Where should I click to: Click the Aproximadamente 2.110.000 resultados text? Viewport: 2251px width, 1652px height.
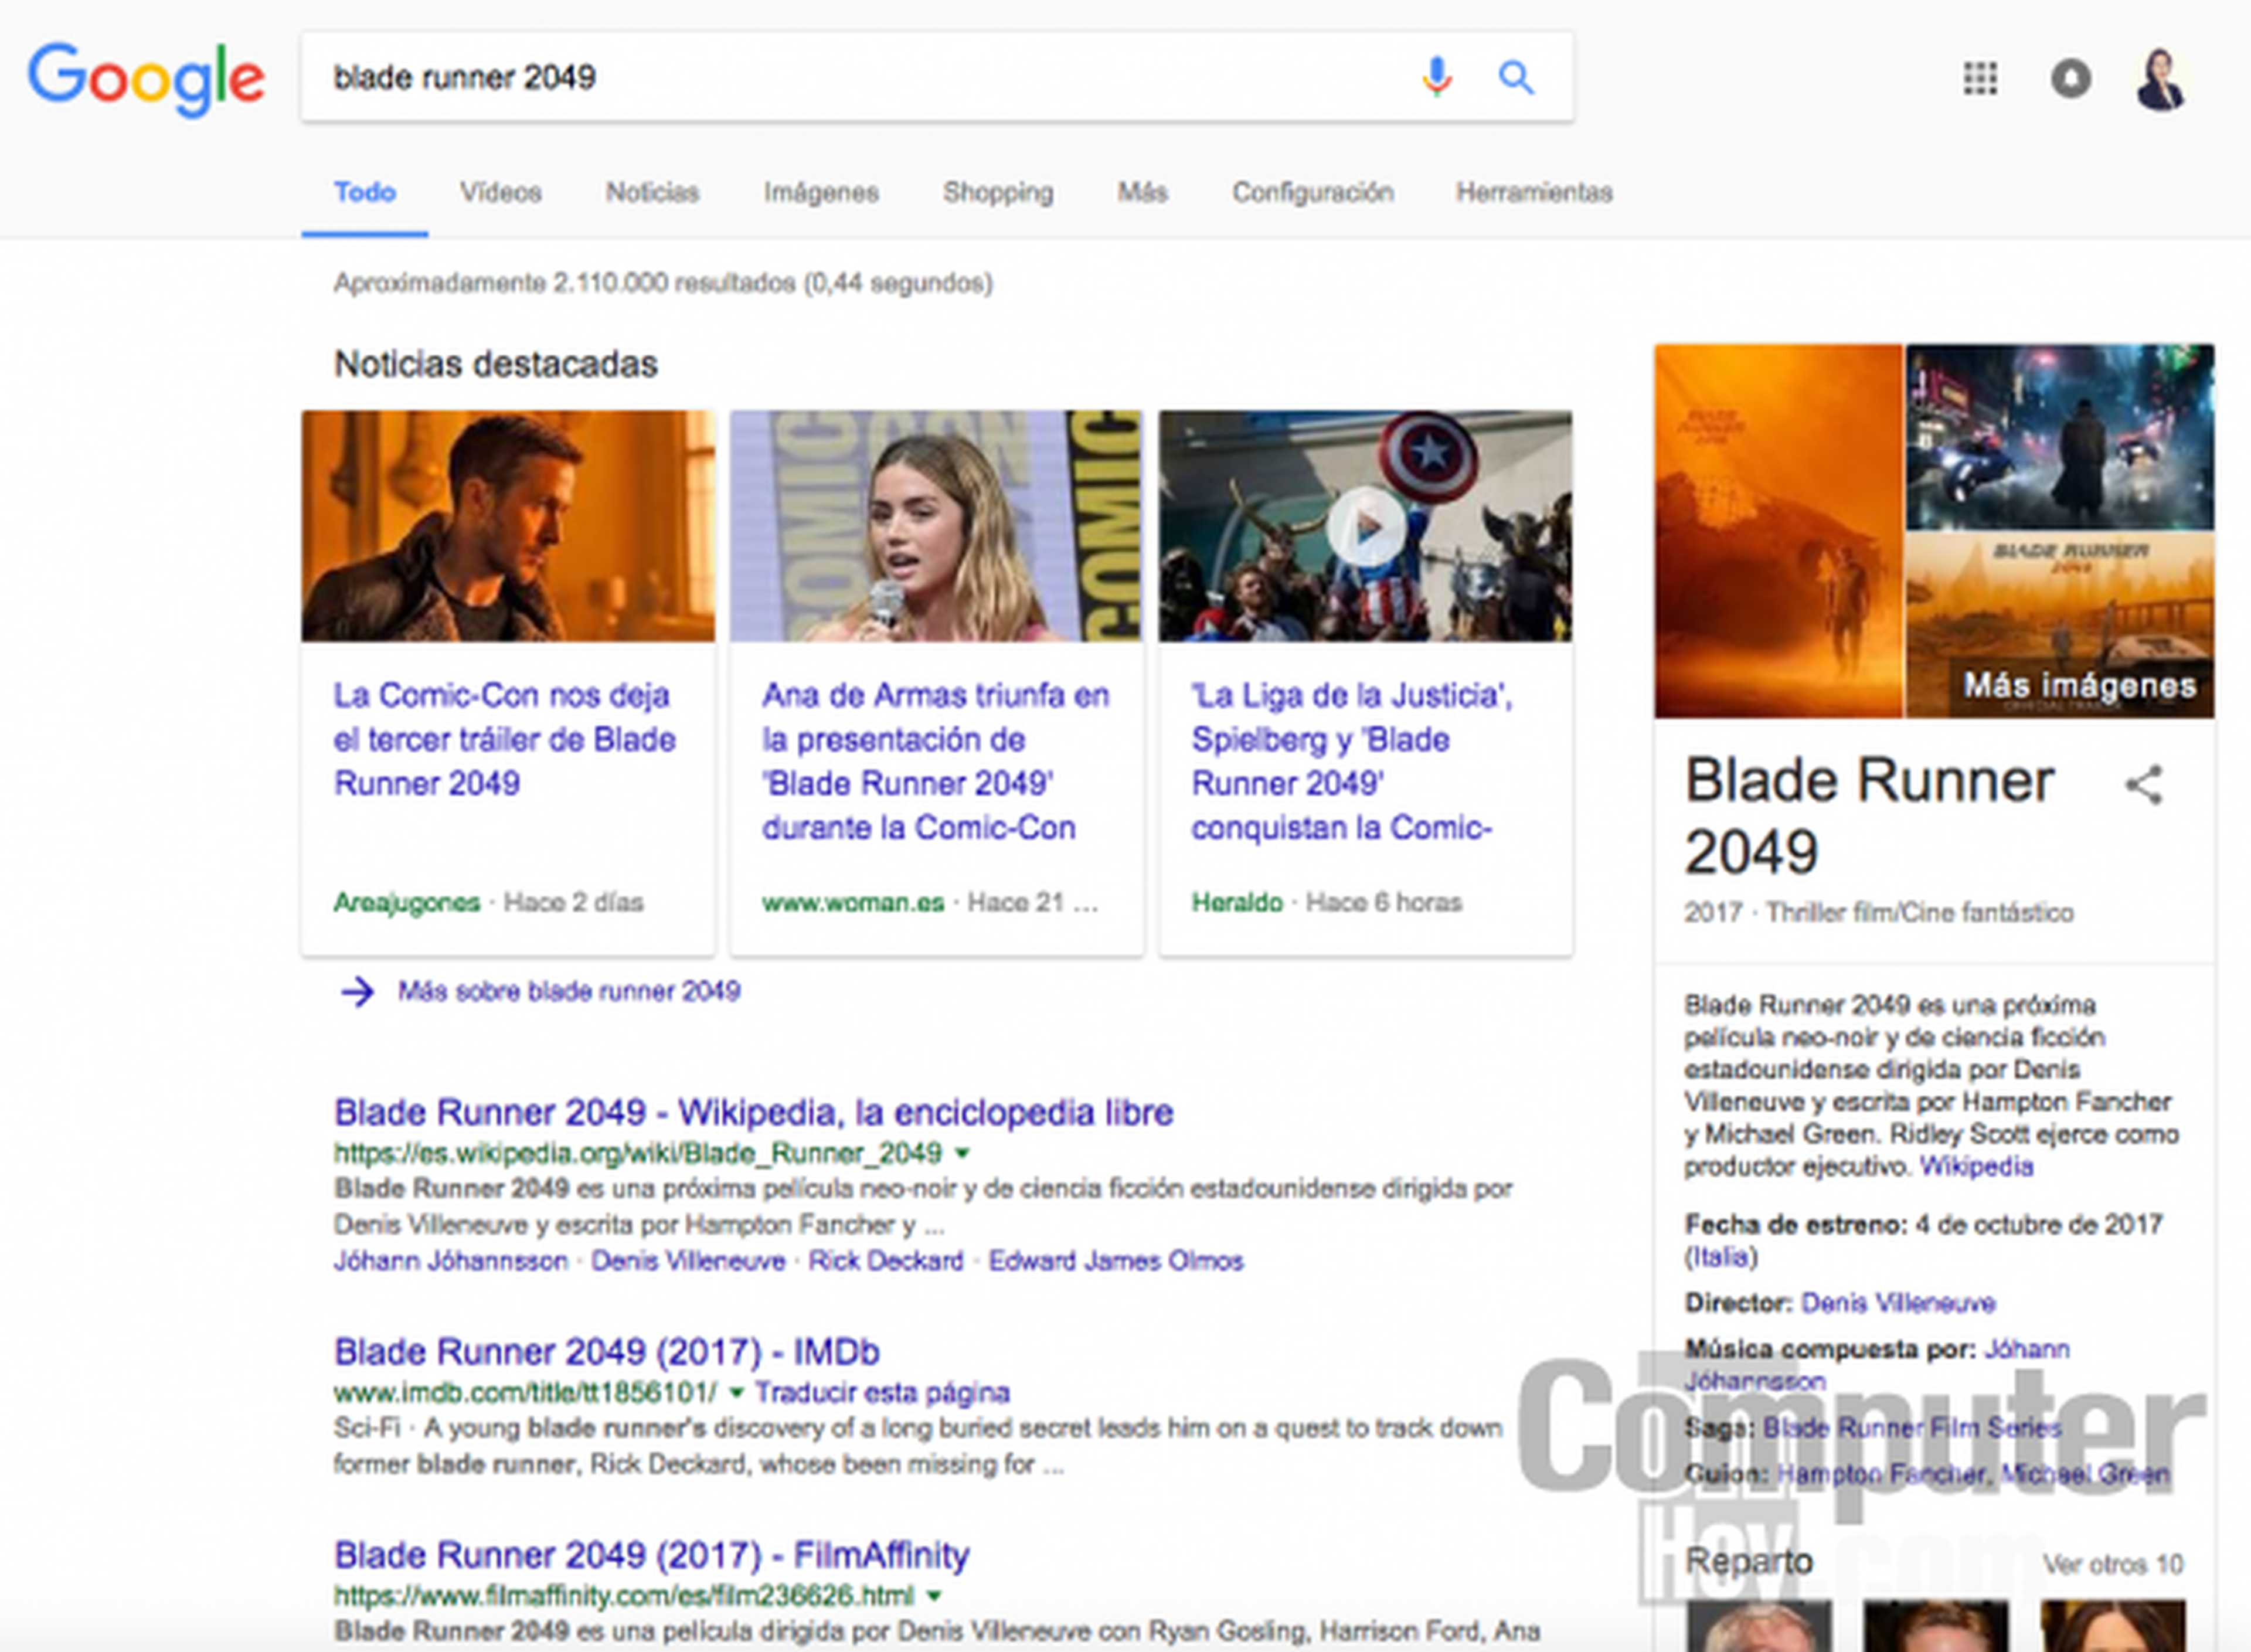pos(663,283)
